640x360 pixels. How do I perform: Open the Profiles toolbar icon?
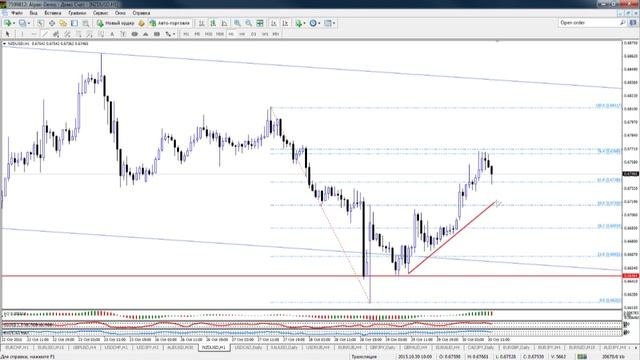(x=22, y=23)
